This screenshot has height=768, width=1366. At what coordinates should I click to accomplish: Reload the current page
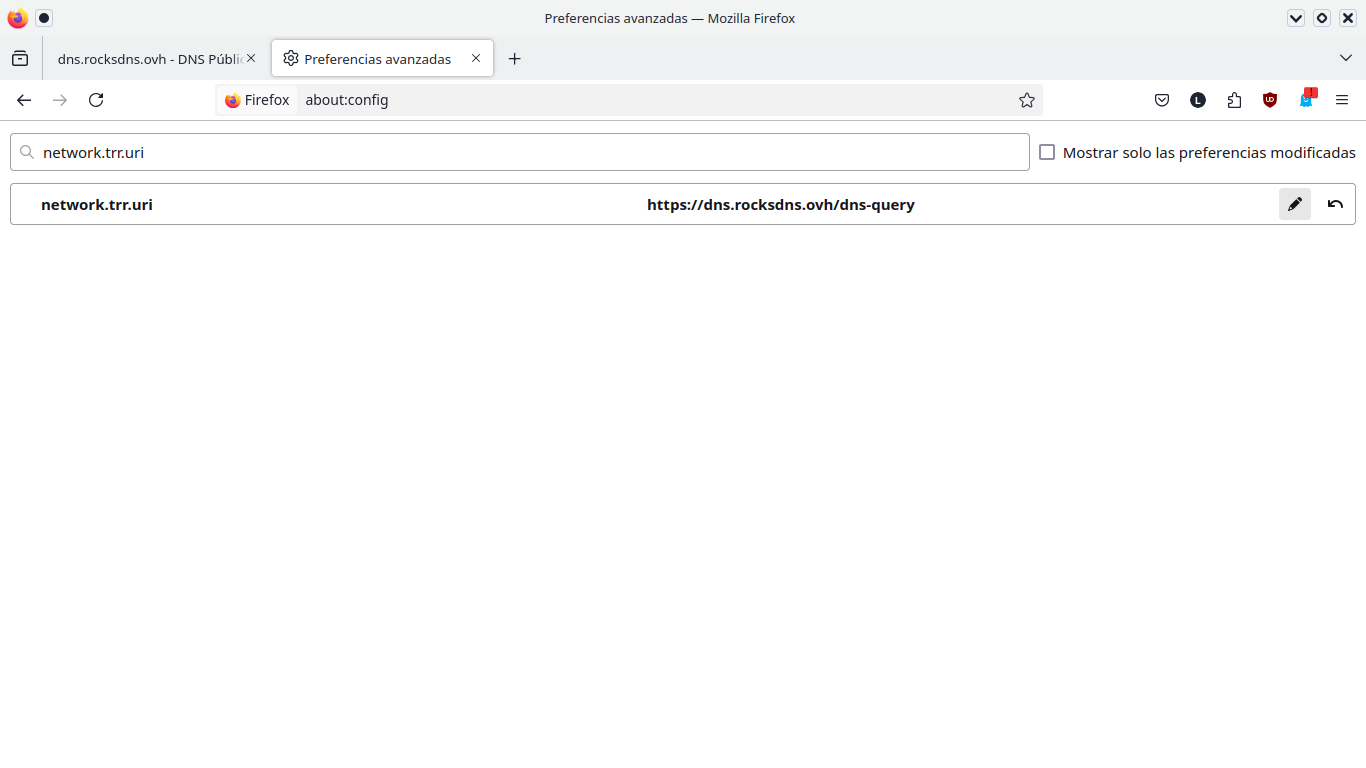point(96,100)
